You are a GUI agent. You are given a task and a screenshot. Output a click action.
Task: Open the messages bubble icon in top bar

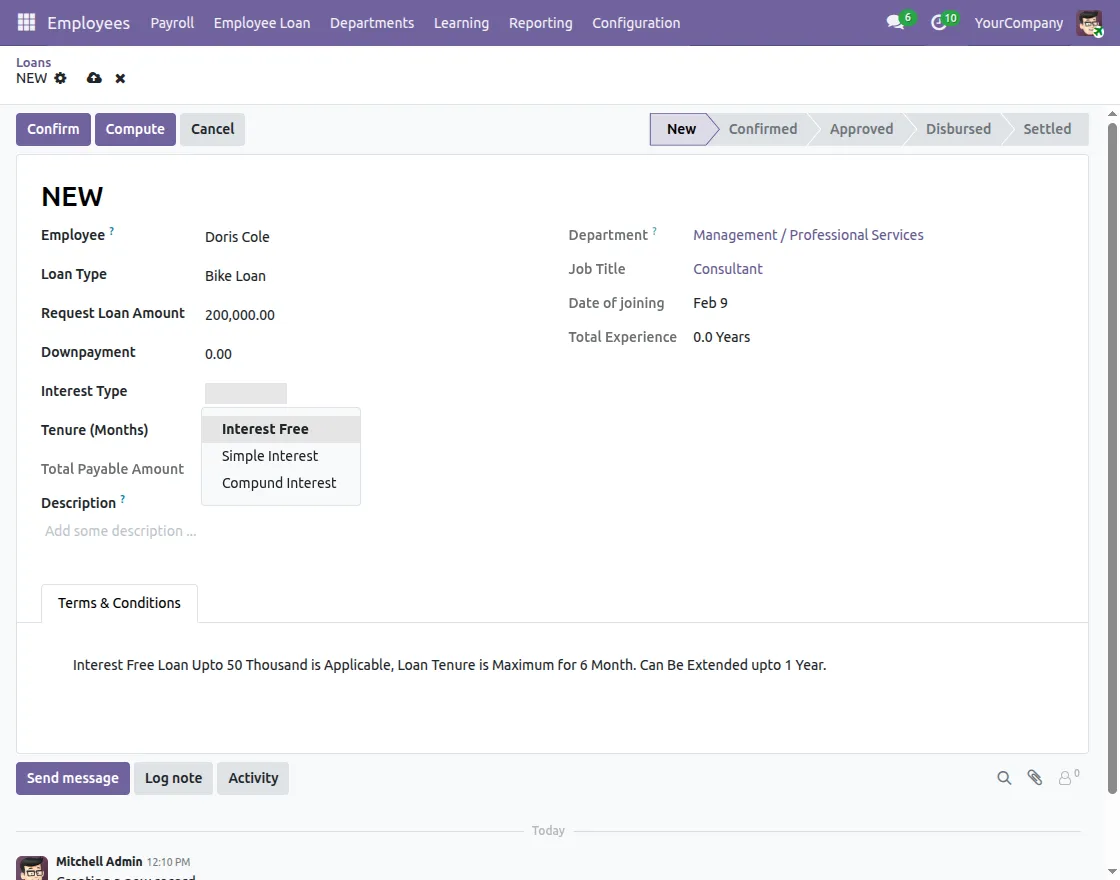(893, 22)
